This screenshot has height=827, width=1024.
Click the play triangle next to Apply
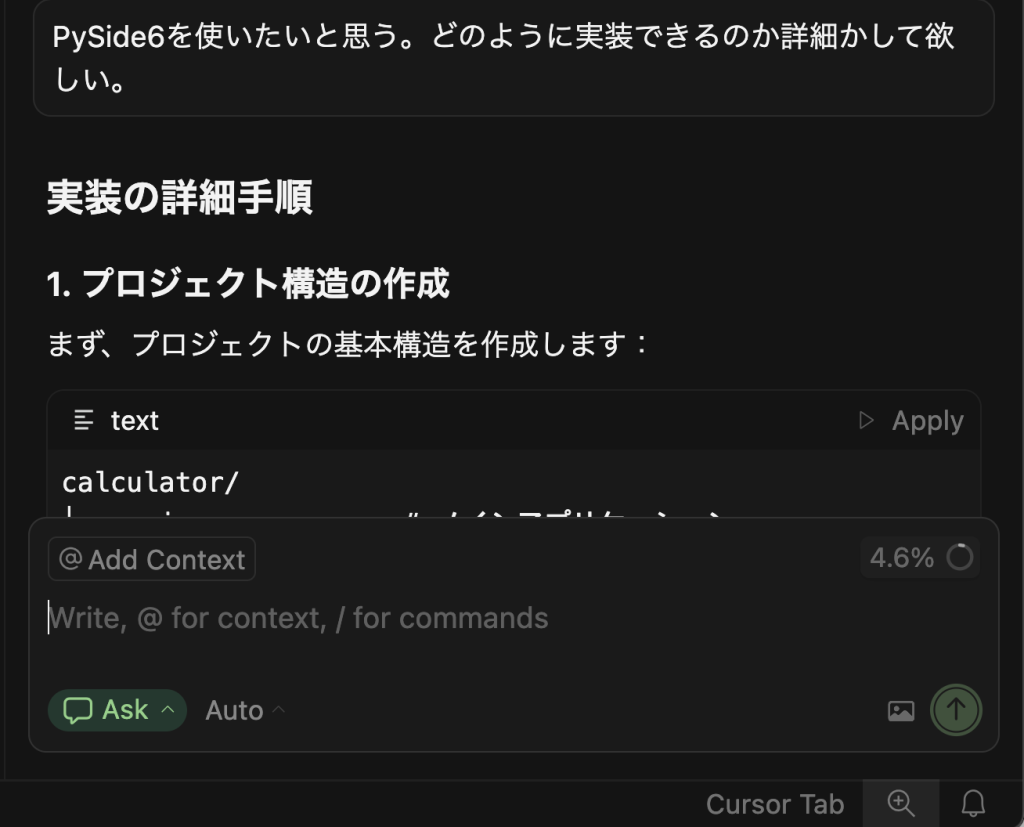[866, 420]
